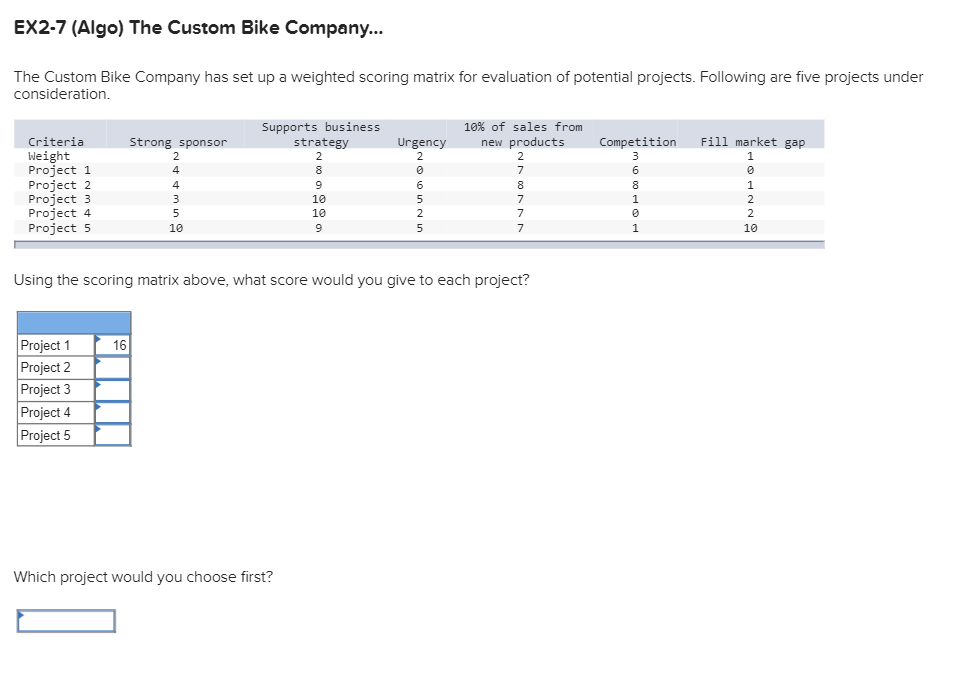Select the 'Urgency' column header
The width and height of the screenshot is (978, 691).
coord(420,141)
